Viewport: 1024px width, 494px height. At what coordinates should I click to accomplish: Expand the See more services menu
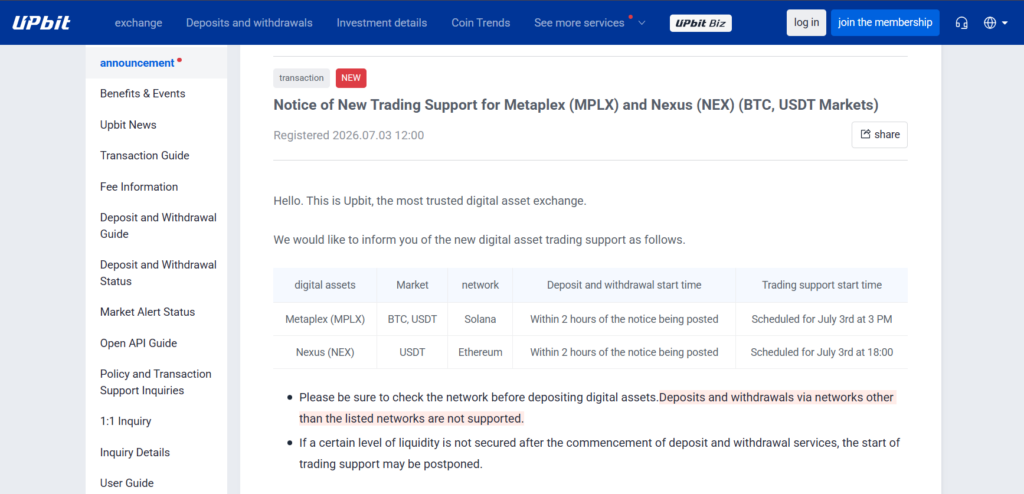click(x=590, y=23)
